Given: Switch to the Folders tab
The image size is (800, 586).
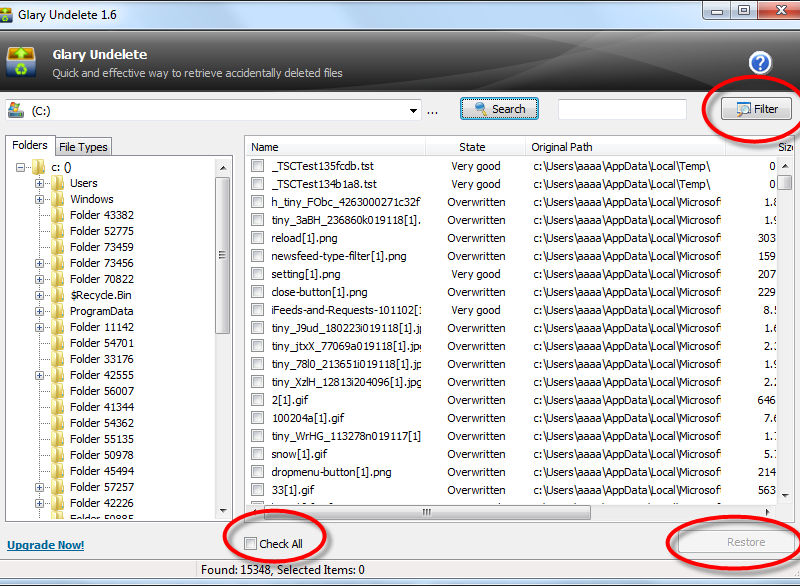Looking at the screenshot, I should click(x=30, y=145).
